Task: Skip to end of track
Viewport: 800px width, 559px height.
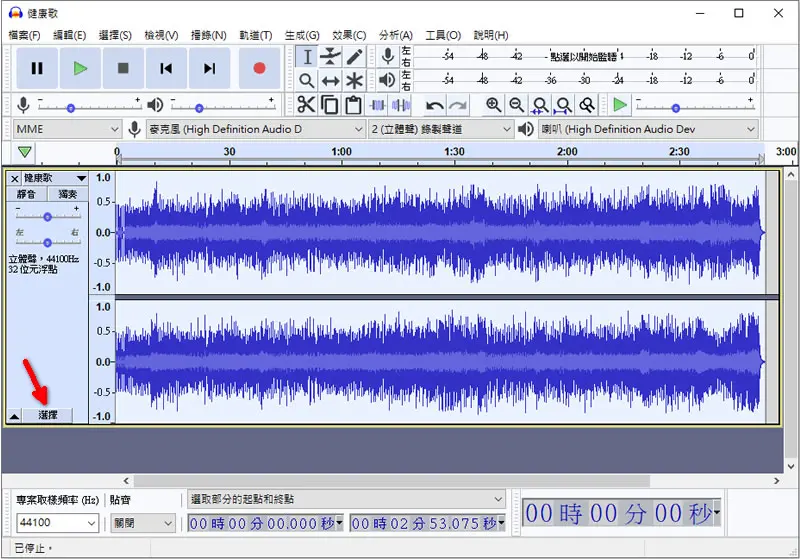Action: coord(209,68)
